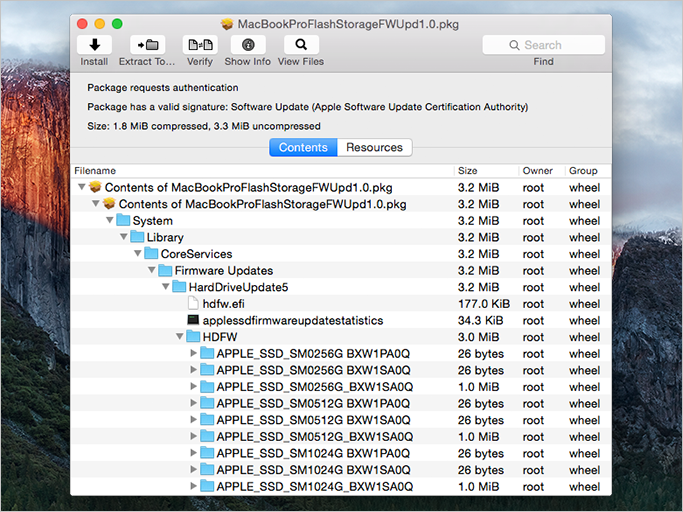Click the green zoom window button

[x=117, y=24]
